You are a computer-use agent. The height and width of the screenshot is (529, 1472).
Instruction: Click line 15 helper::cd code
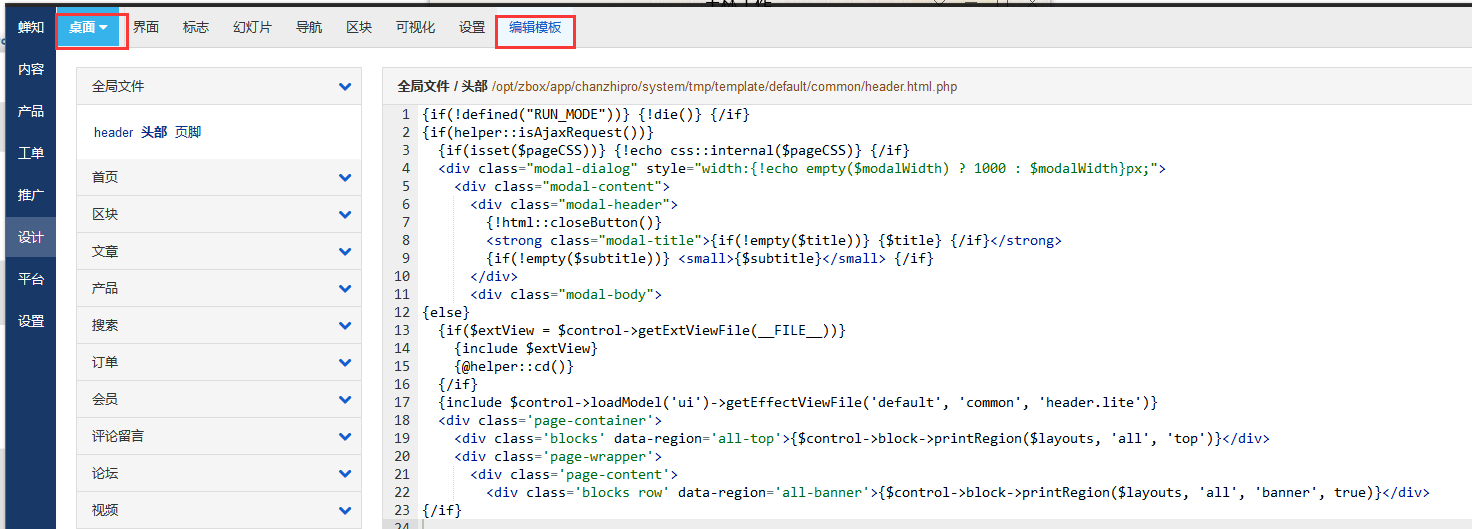[x=514, y=366]
